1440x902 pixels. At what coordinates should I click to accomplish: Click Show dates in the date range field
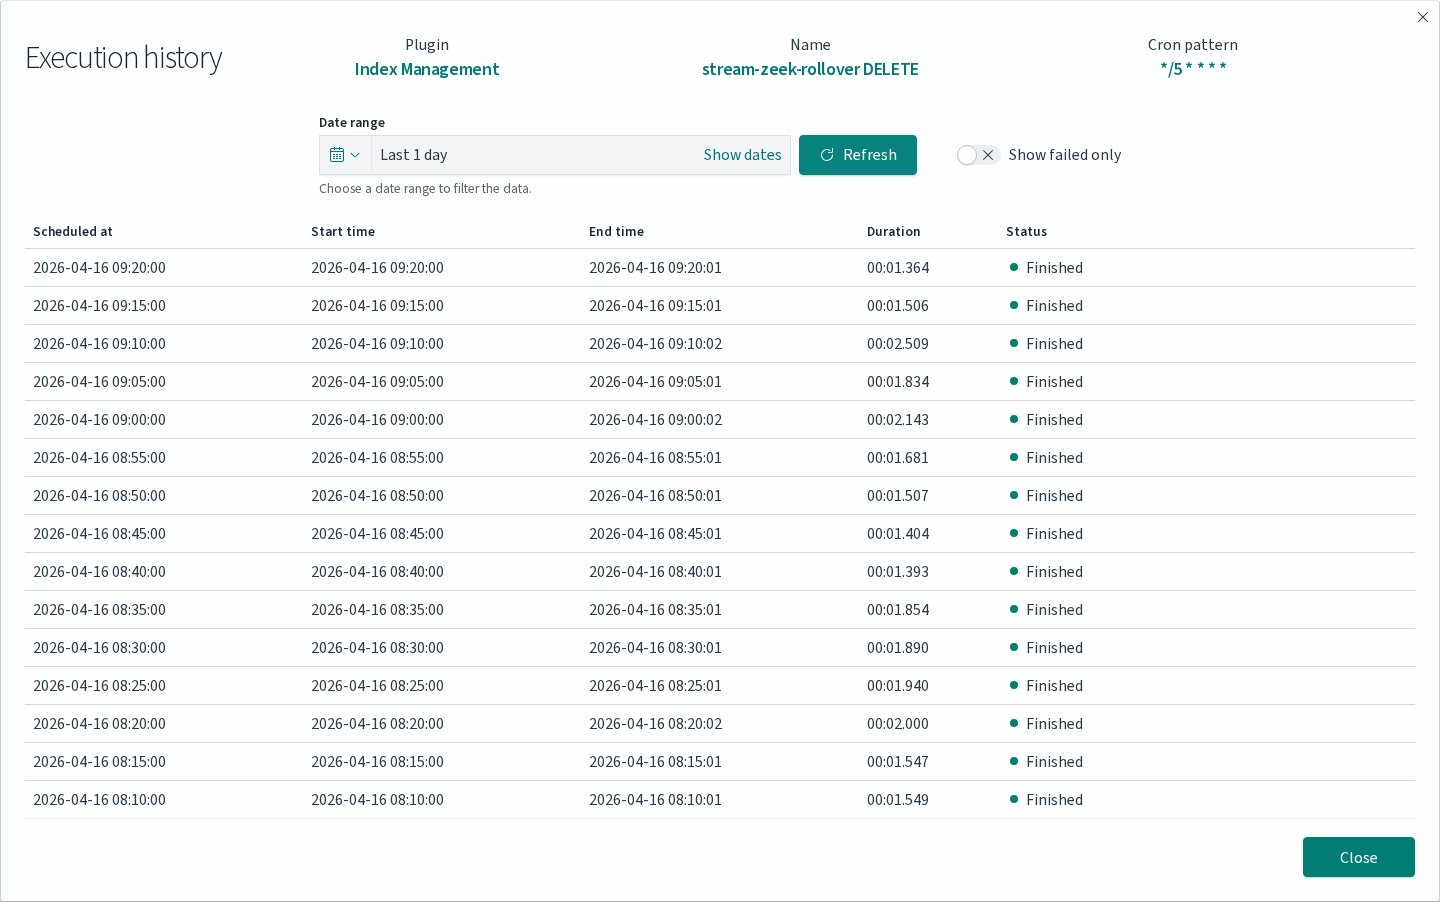tap(742, 154)
